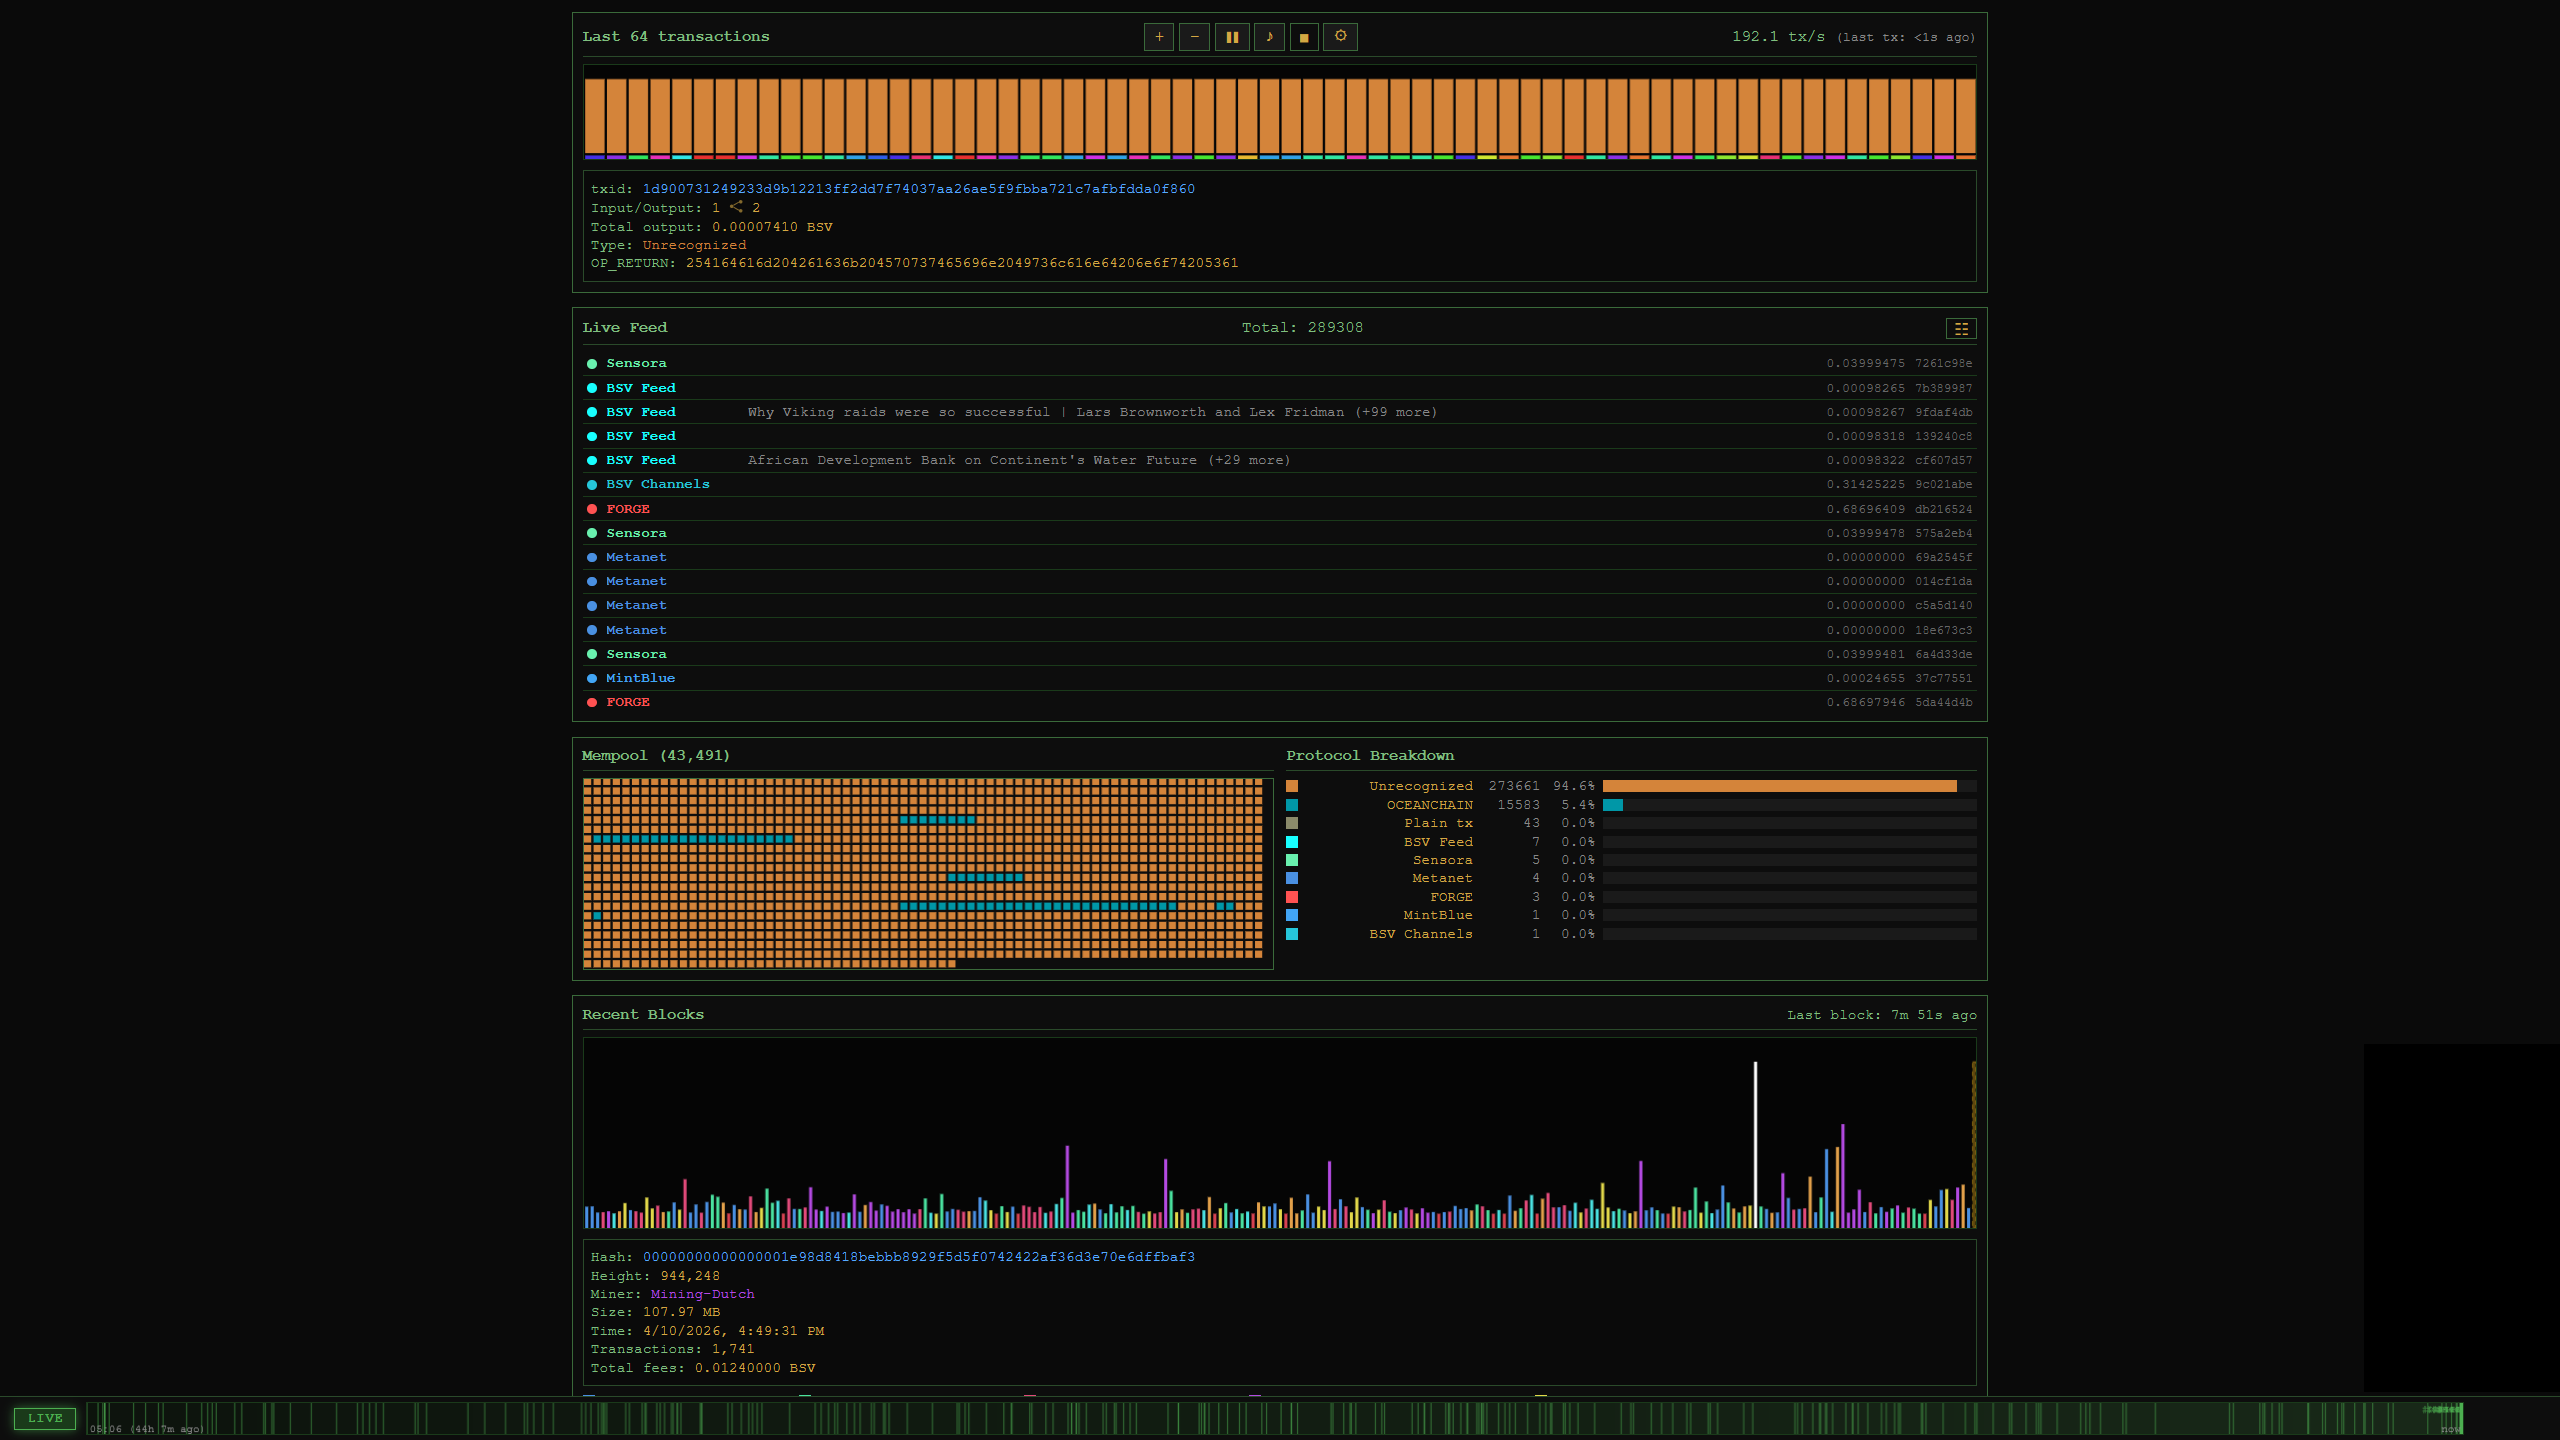The width and height of the screenshot is (2560, 1440).
Task: Click the Unrecognized protocol label
Action: (x=1420, y=786)
